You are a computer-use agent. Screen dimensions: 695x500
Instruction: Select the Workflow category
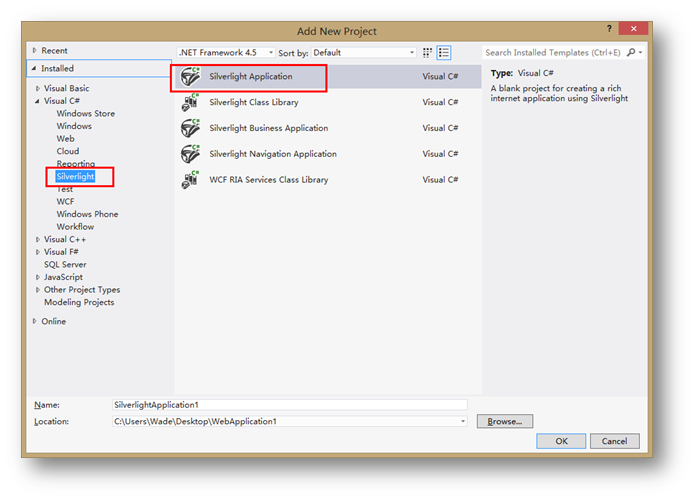click(x=75, y=227)
